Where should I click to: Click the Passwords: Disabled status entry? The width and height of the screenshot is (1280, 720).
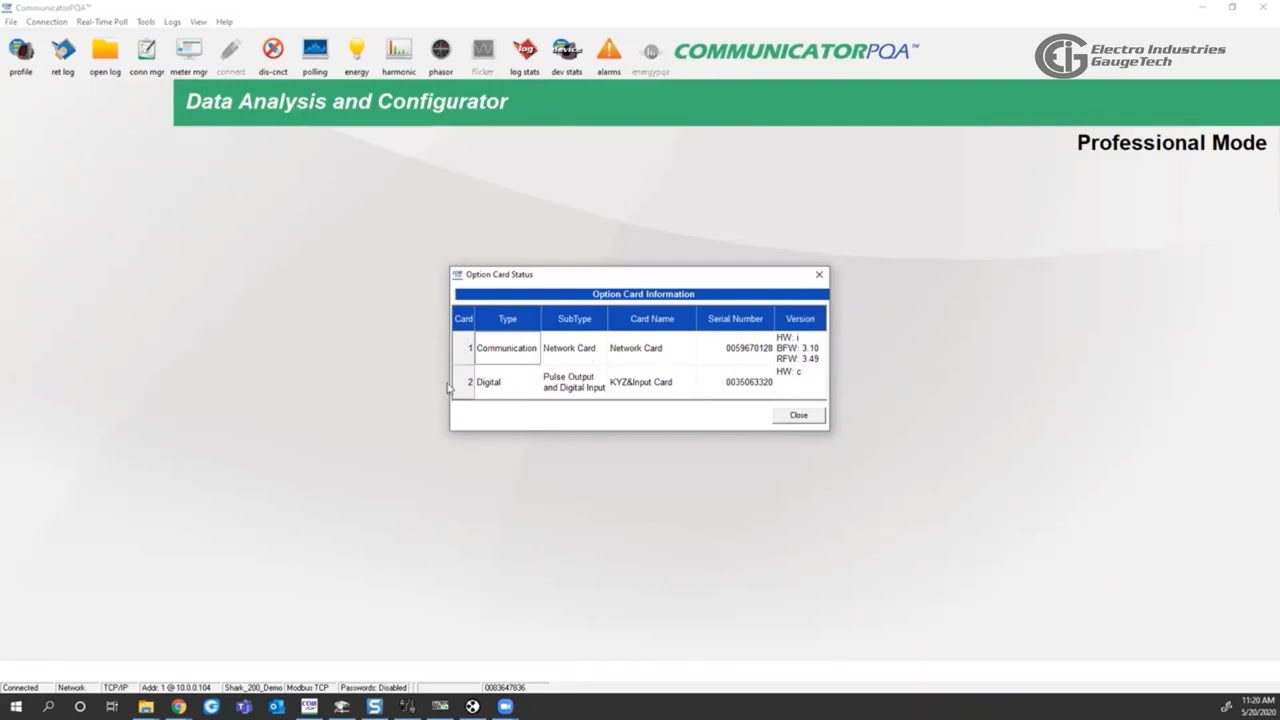(374, 688)
